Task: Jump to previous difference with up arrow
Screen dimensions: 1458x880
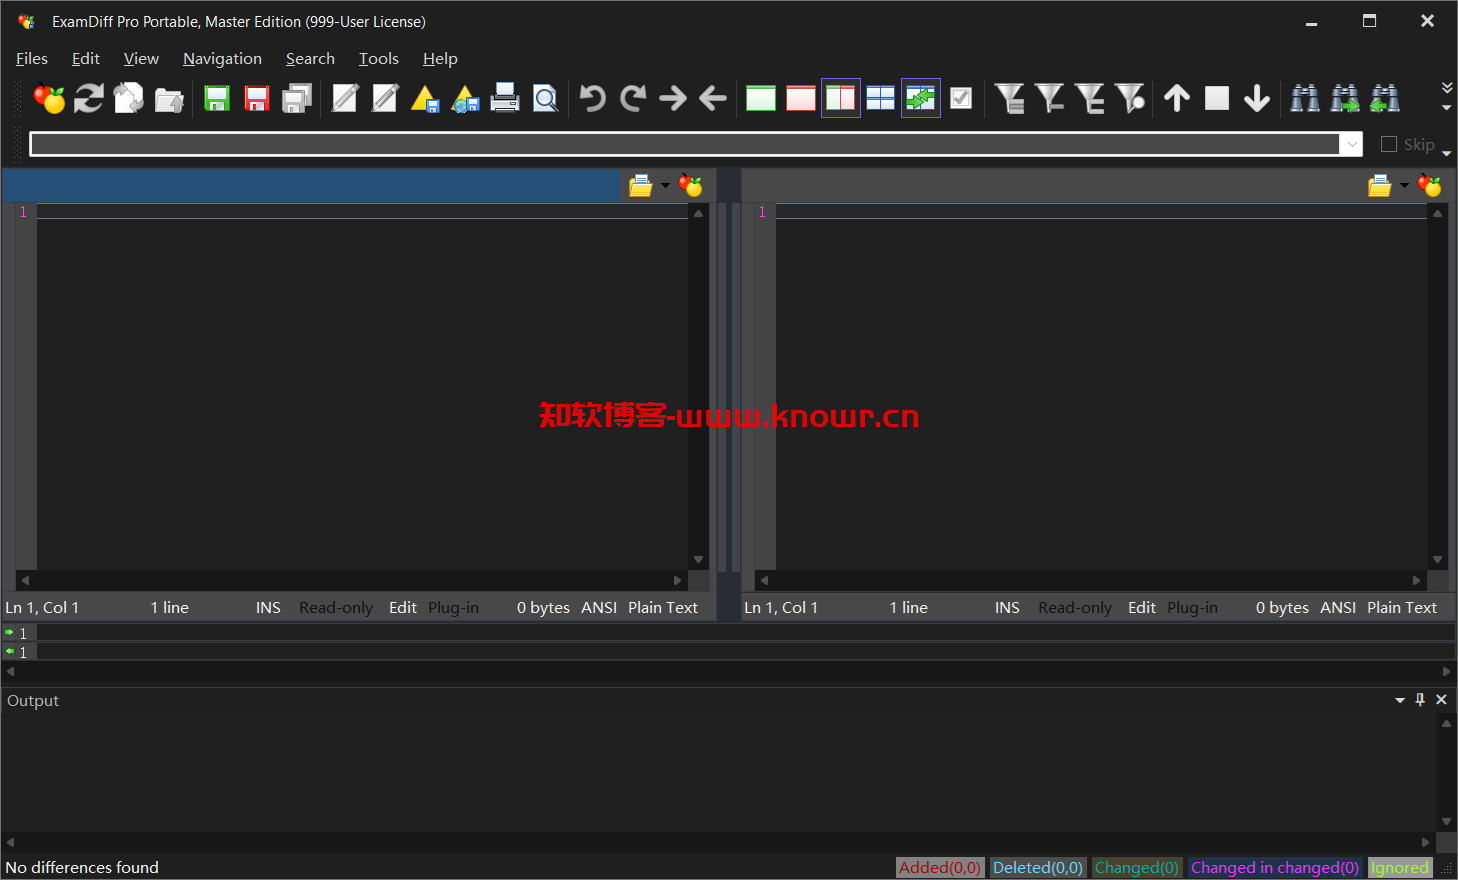Action: coord(1177,98)
